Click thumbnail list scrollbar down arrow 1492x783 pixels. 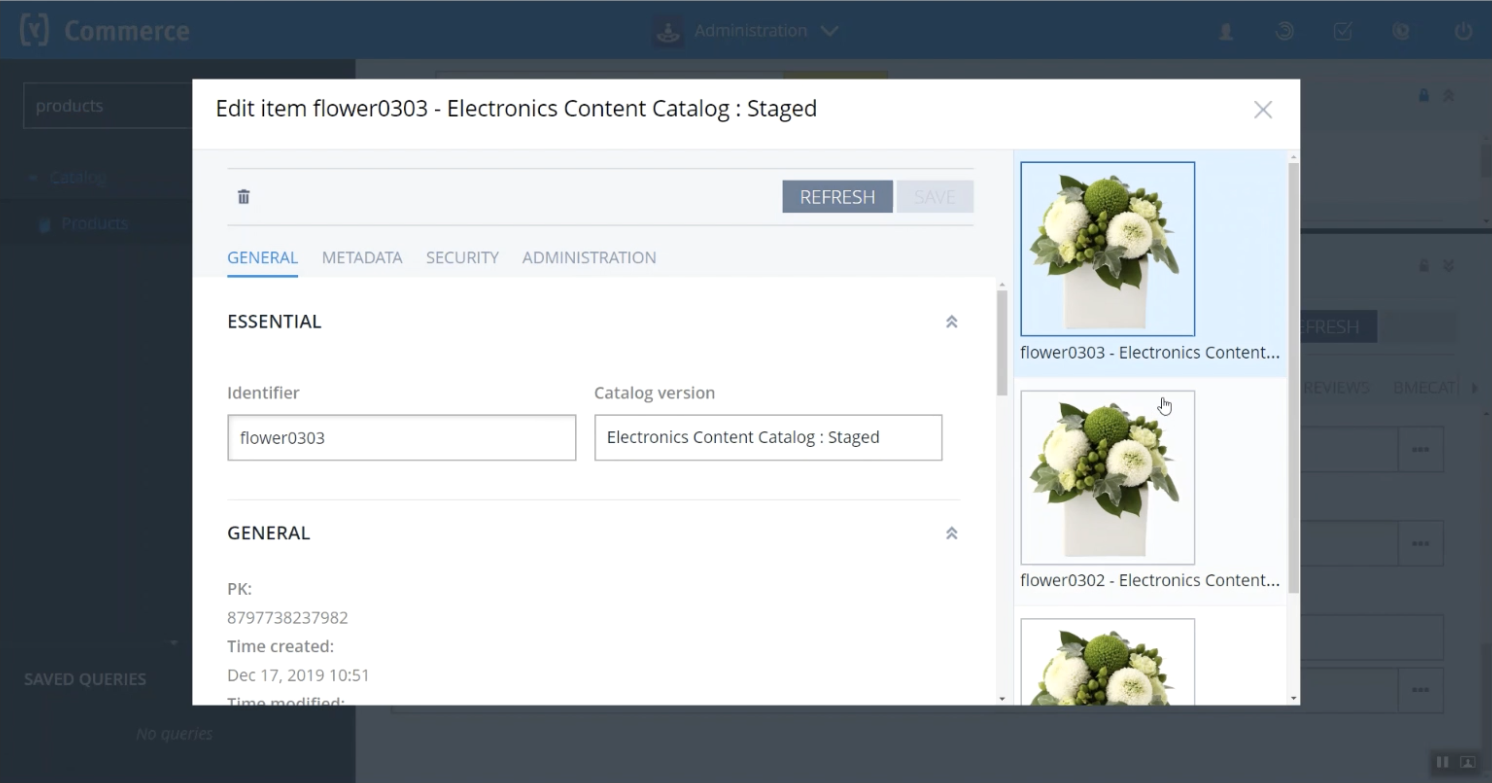pos(1293,698)
